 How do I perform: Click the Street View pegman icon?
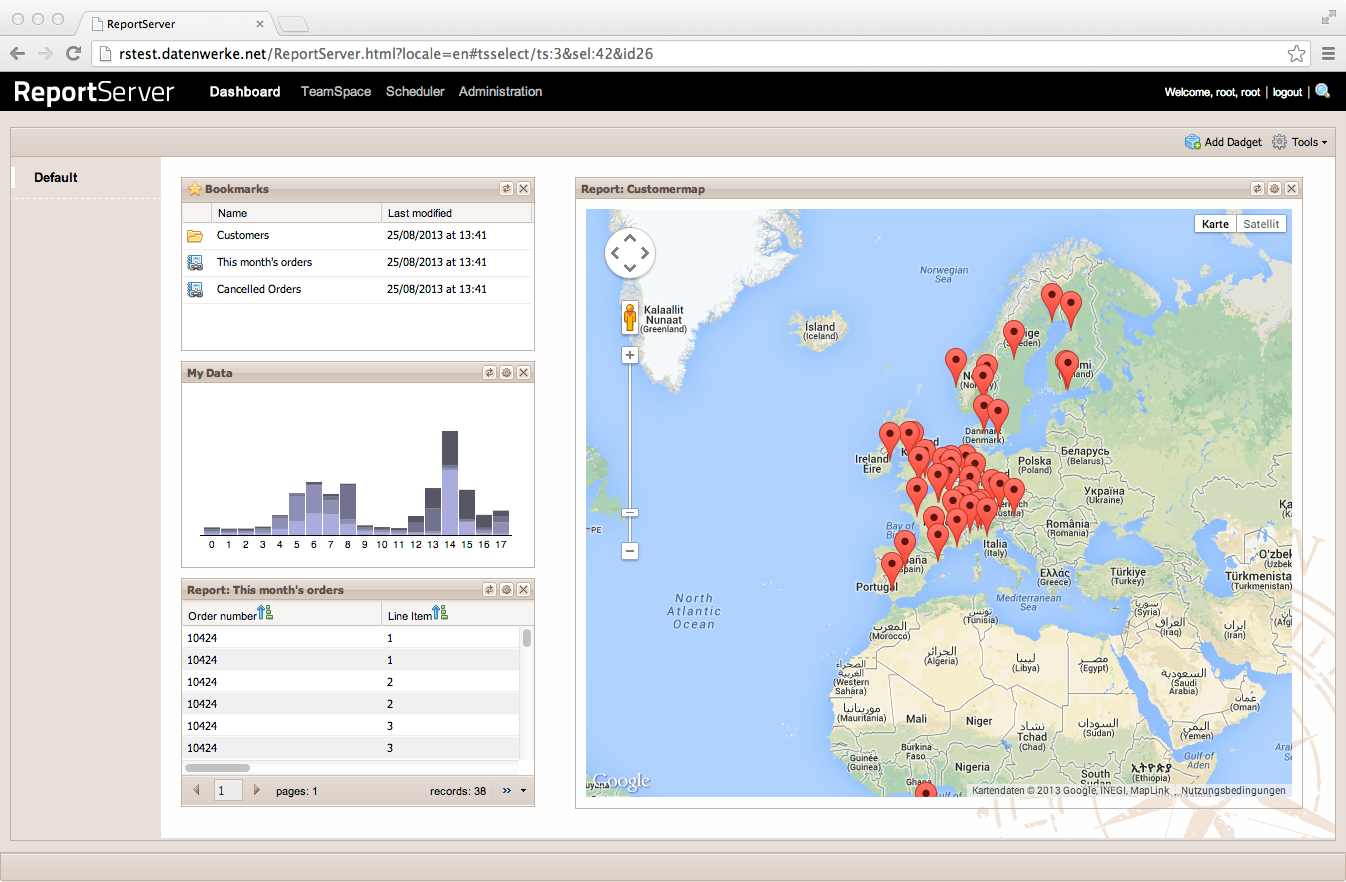tap(630, 317)
